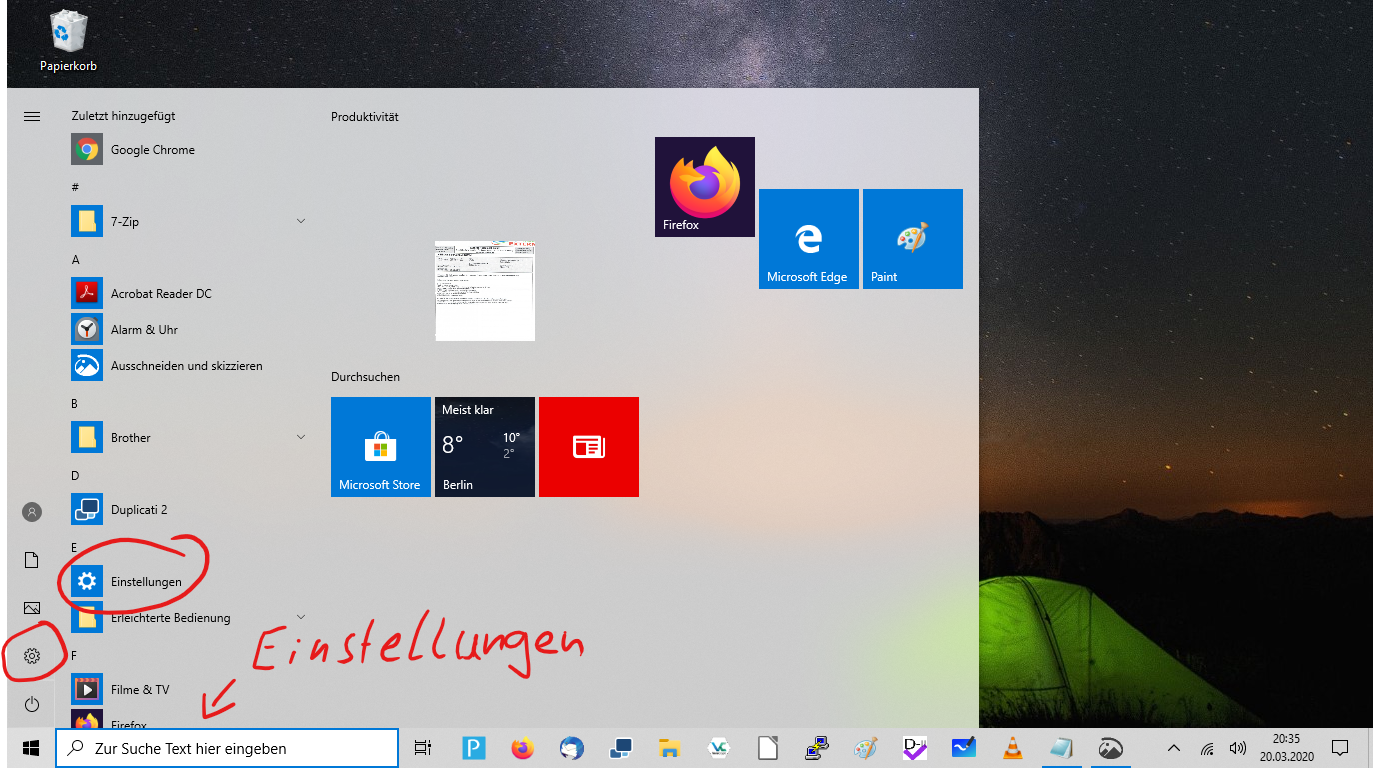Open Duplicati 2 in app list
Screen dimensions: 1373x768
click(138, 510)
